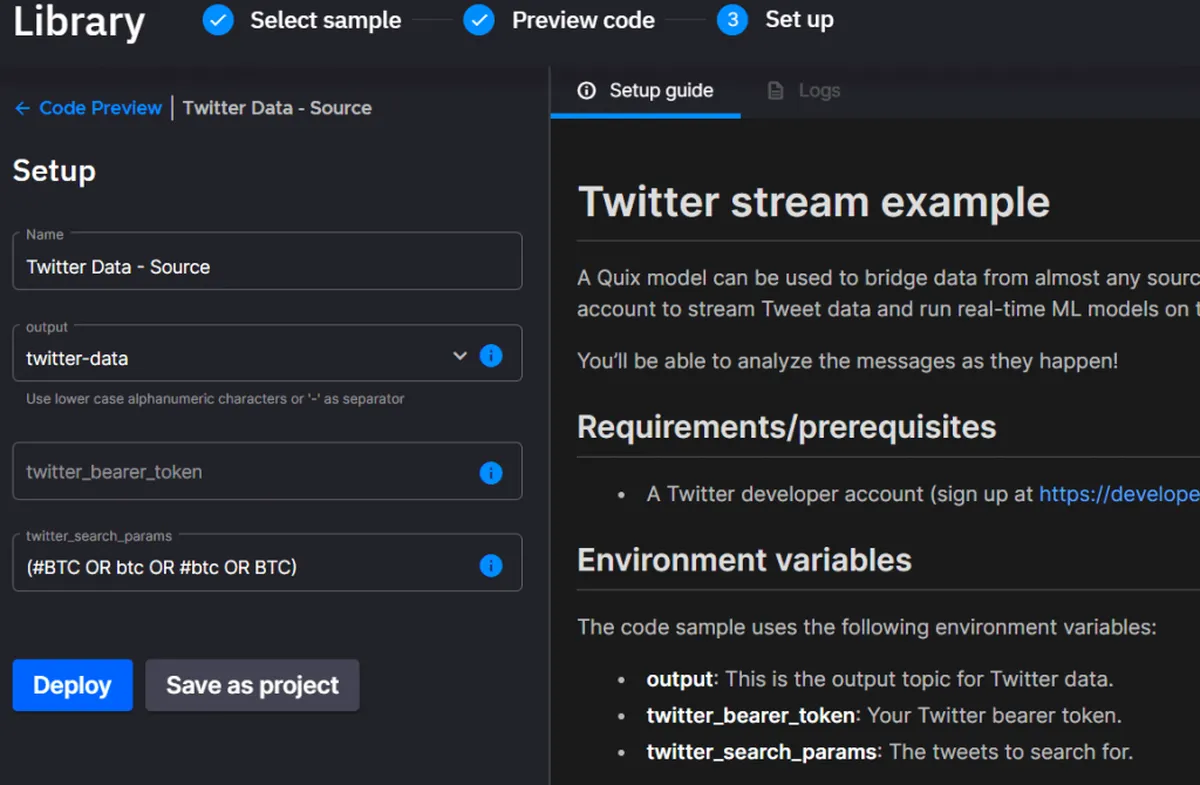The image size is (1200, 785).
Task: Click the bold 'twitter_bearer_token' bullet item
Action: (x=751, y=716)
